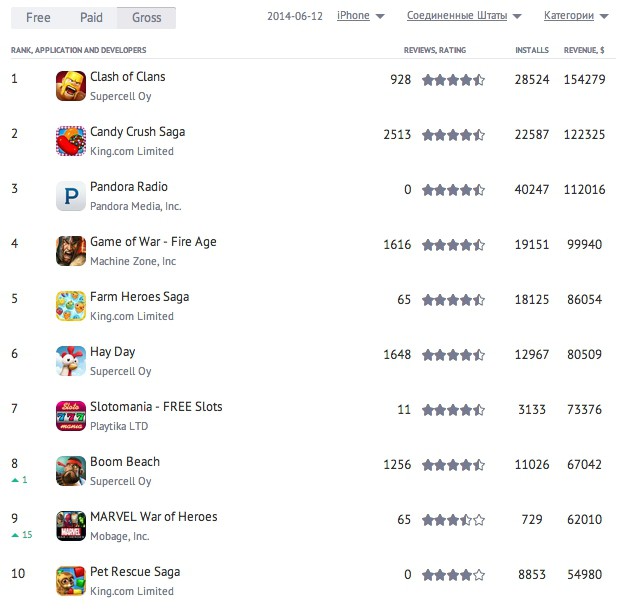
Task: Click the 2014-06-12 date field
Action: click(x=295, y=16)
